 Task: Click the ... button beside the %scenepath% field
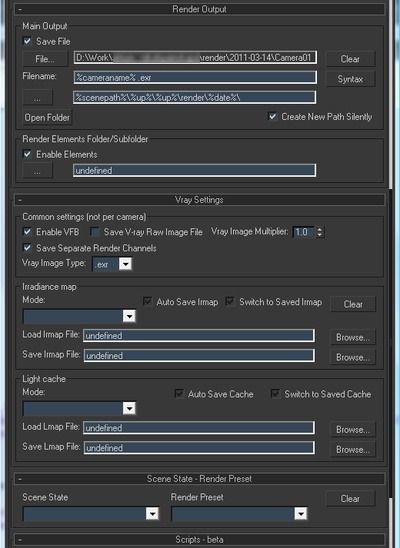(x=38, y=98)
